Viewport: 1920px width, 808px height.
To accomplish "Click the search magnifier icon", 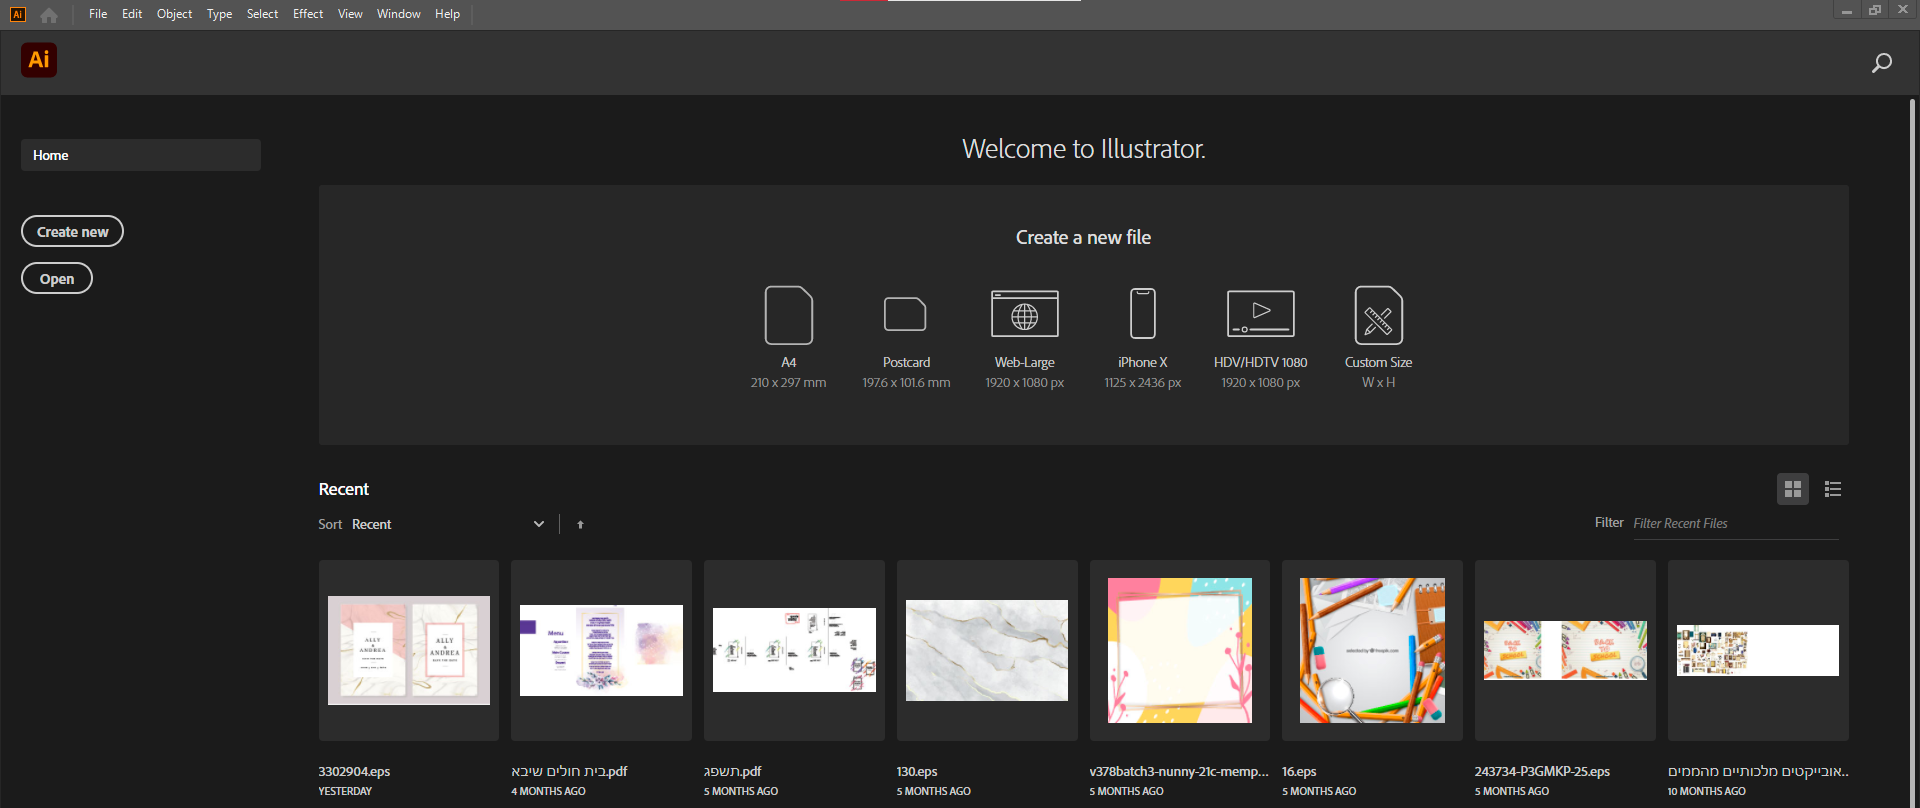I will click(x=1881, y=63).
